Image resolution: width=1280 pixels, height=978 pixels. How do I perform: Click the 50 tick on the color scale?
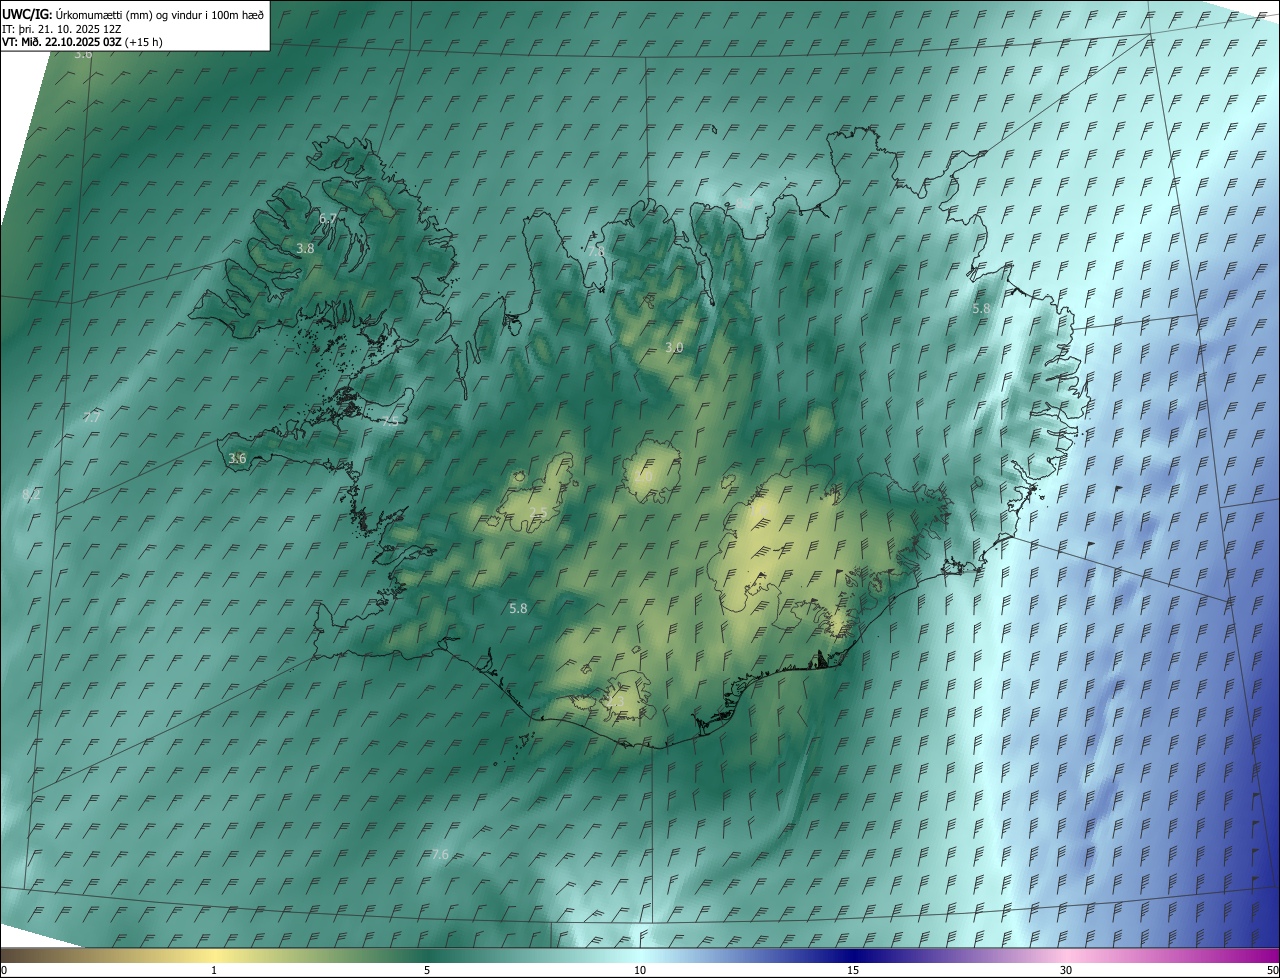tap(1272, 971)
